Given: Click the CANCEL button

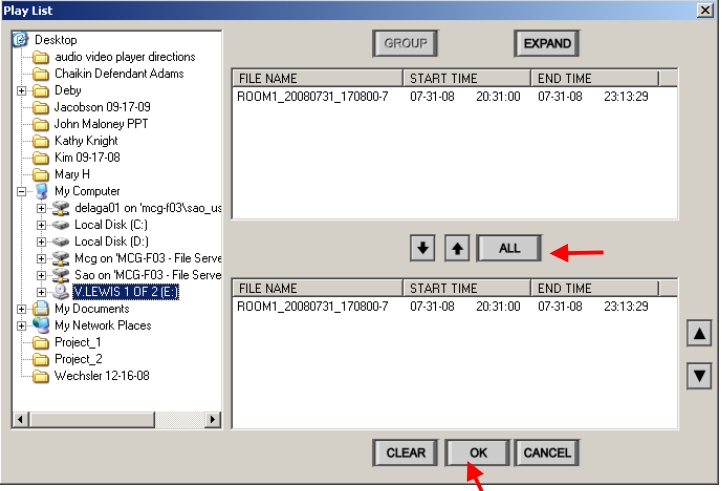Looking at the screenshot, I should tap(547, 453).
